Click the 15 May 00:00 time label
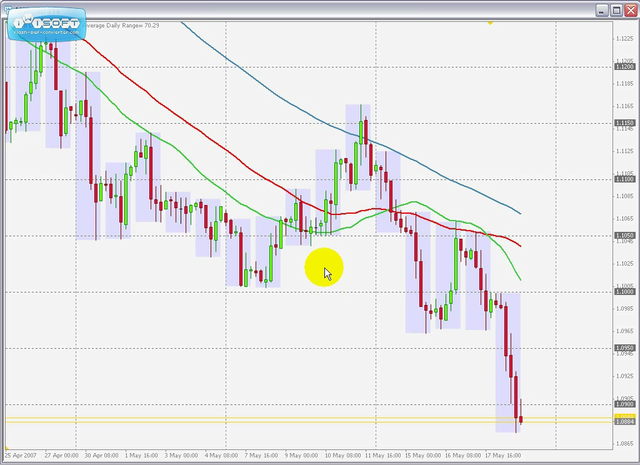Viewport: 640px width, 465px height. (423, 455)
